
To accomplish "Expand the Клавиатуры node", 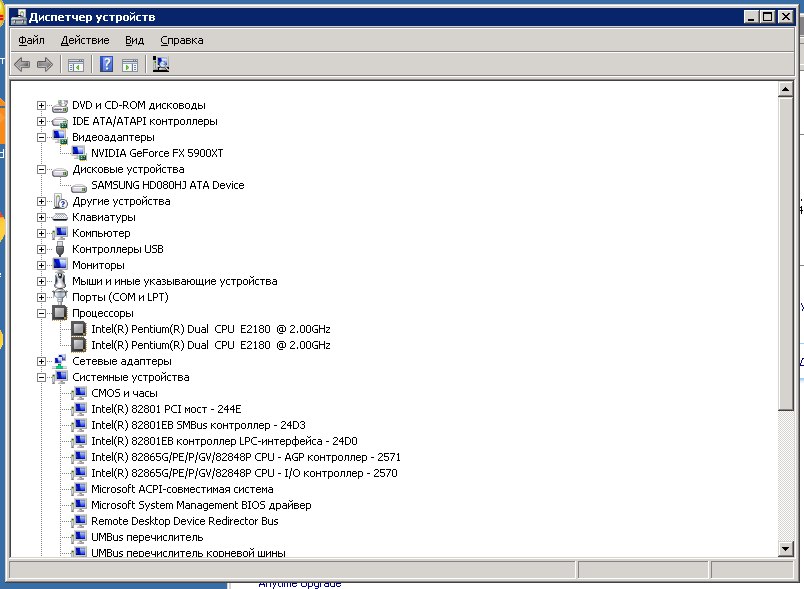I will pyautogui.click(x=42, y=217).
